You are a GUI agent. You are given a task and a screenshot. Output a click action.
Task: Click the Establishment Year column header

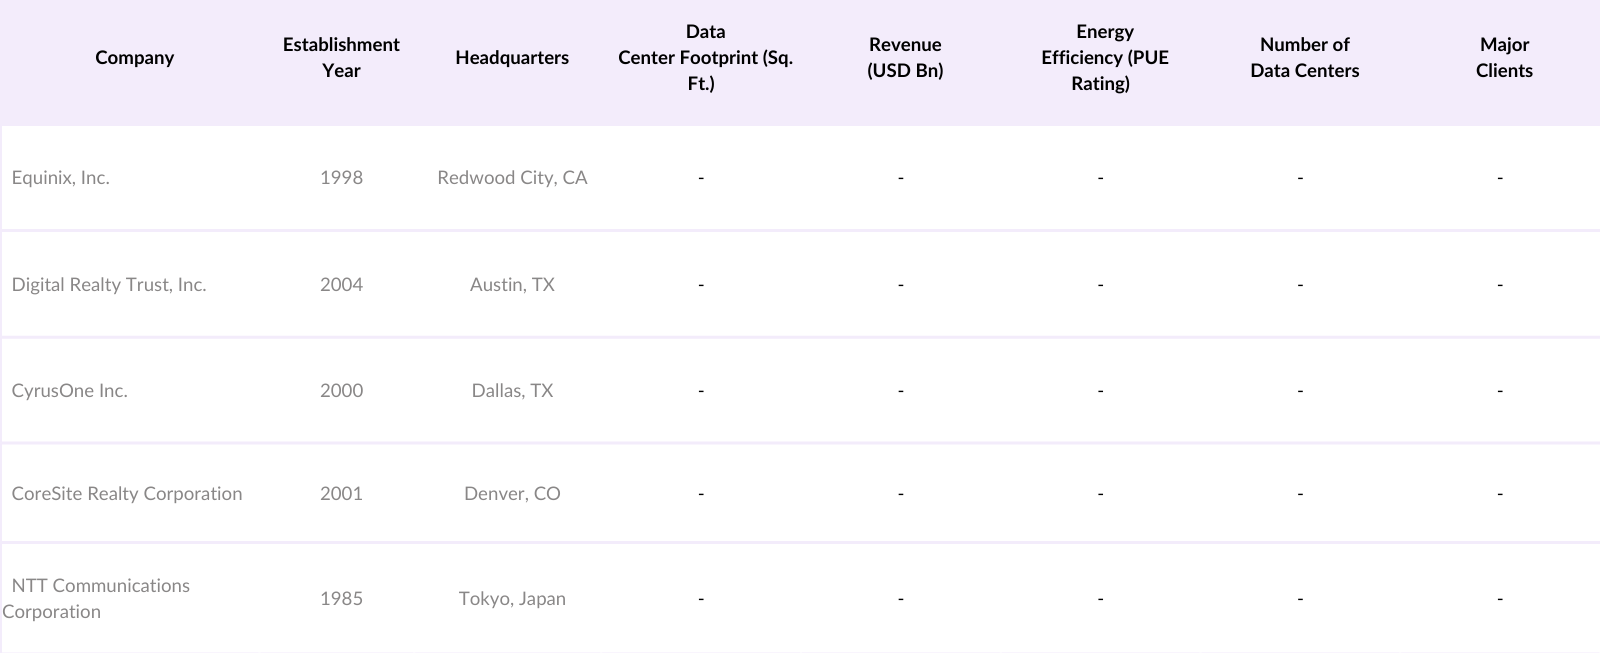tap(341, 58)
